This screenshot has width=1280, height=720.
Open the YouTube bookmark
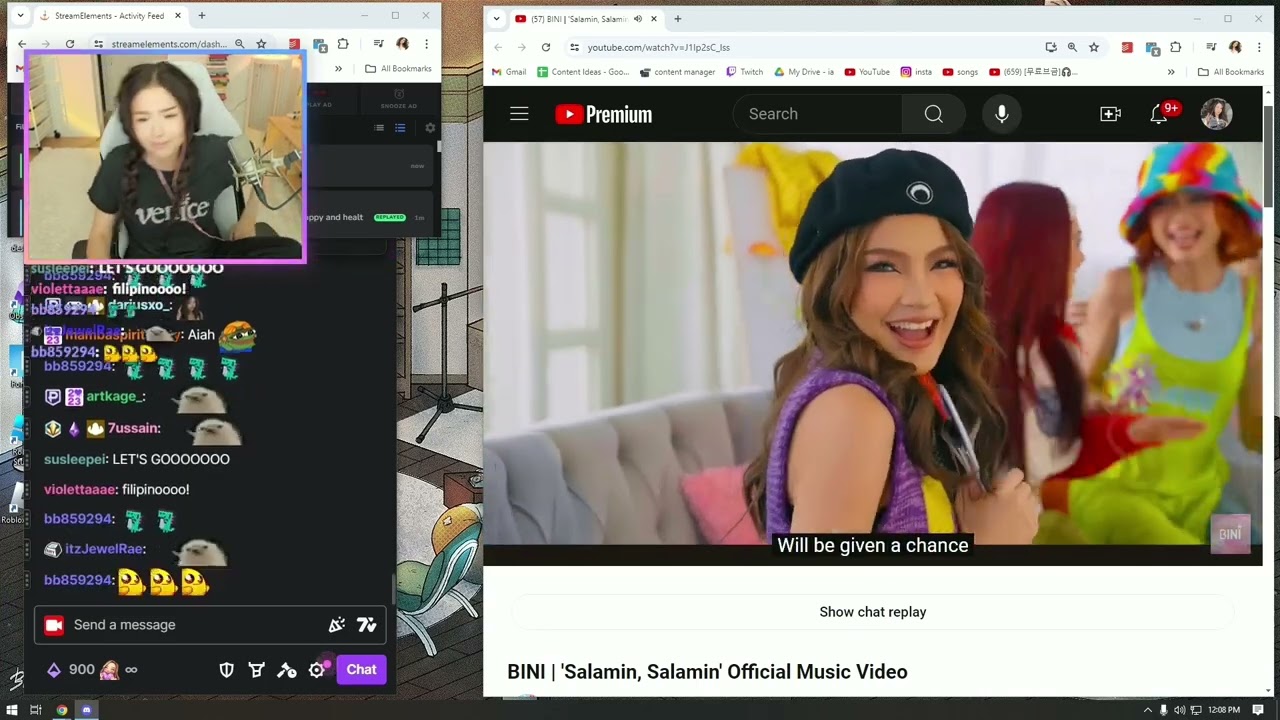[x=867, y=72]
